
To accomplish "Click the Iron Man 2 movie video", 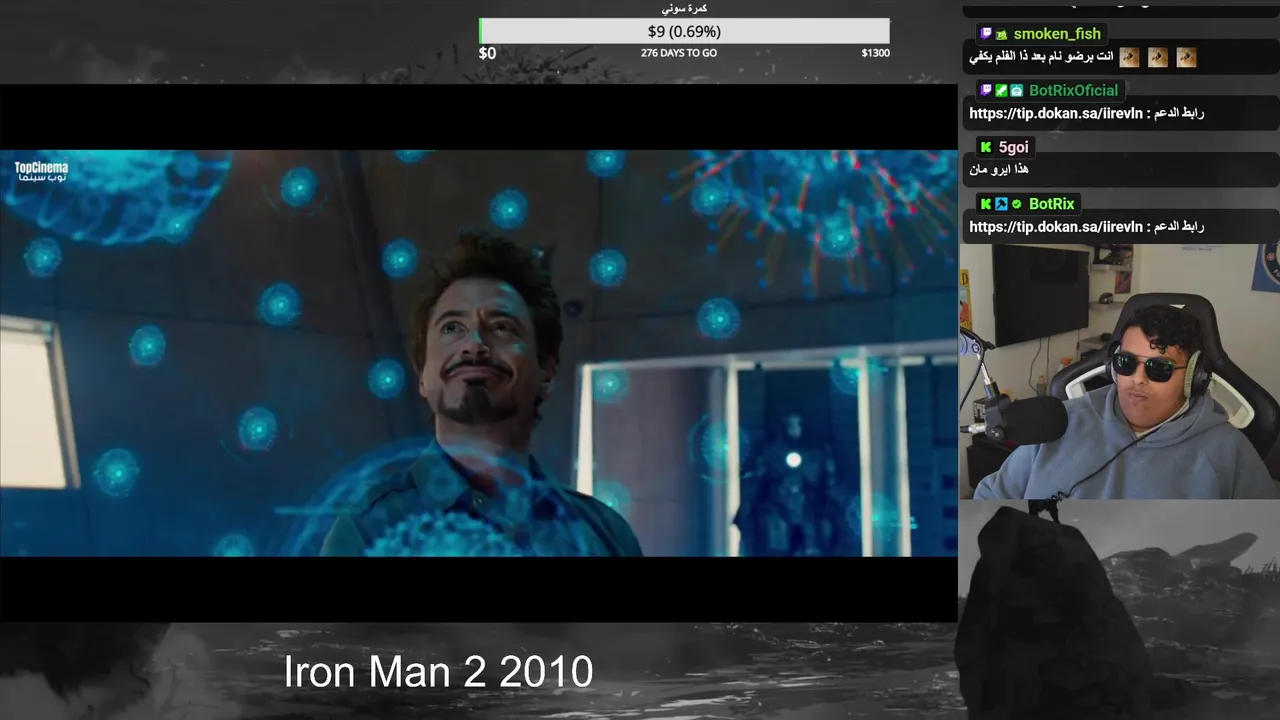I will (x=479, y=353).
